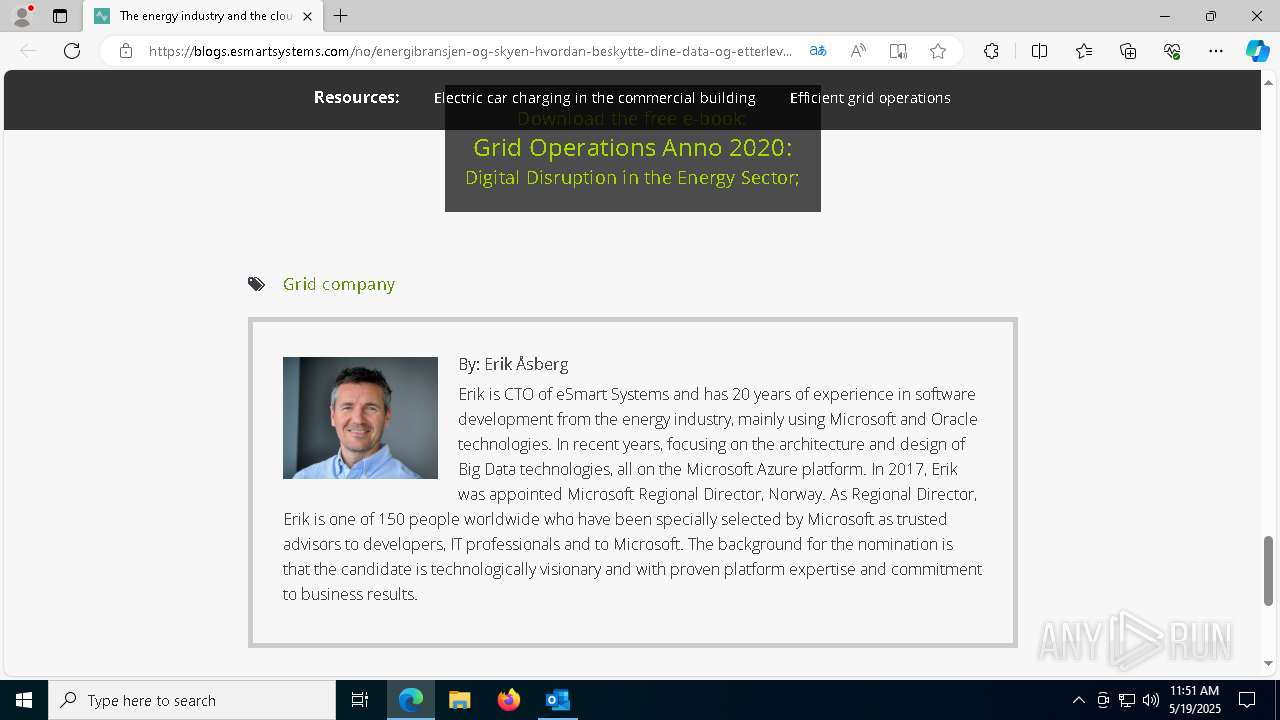Launch Firefox from the taskbar
Image resolution: width=1280 pixels, height=720 pixels.
509,700
